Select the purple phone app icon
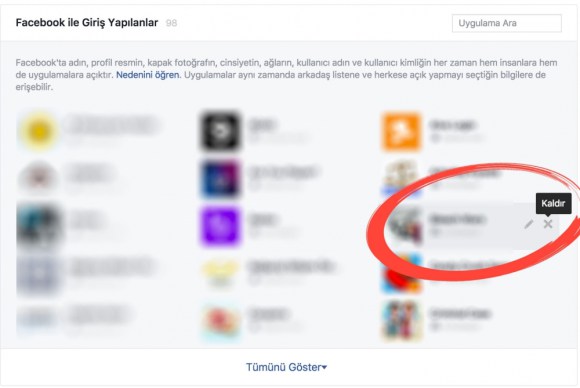Image resolution: width=580 pixels, height=388 pixels. [220, 226]
